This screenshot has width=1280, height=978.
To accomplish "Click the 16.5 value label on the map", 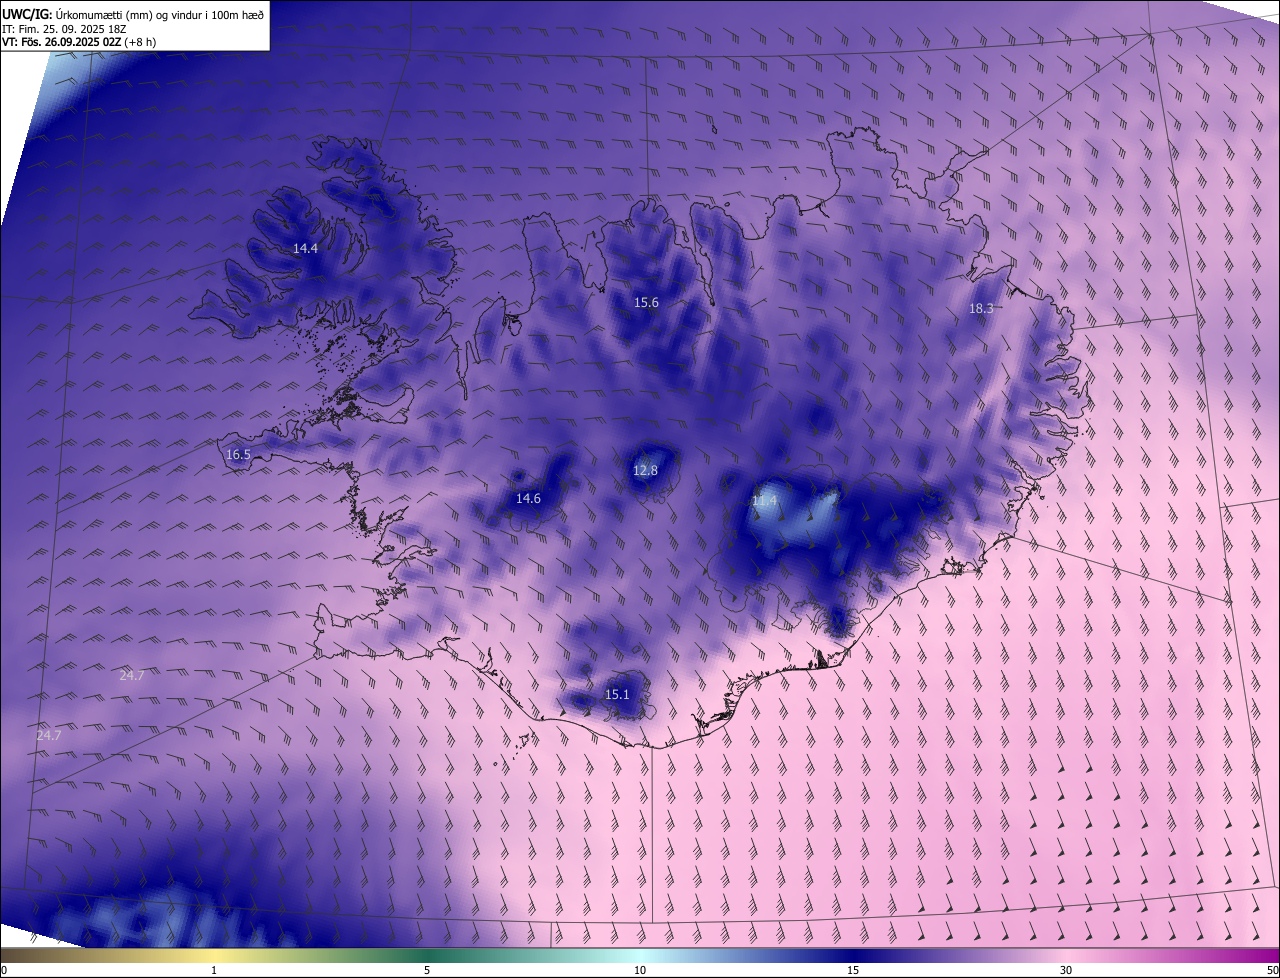I will (x=238, y=454).
